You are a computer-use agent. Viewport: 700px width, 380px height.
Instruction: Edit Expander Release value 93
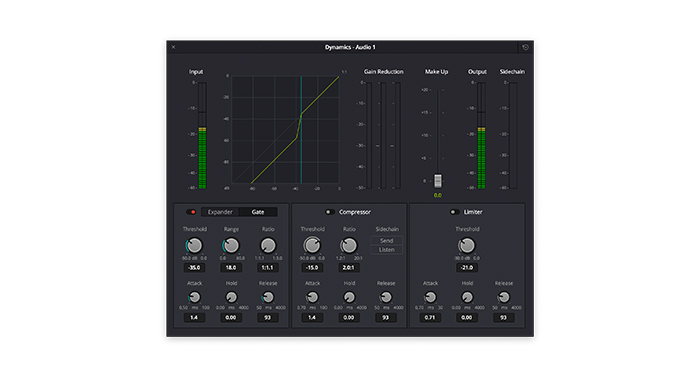point(268,317)
